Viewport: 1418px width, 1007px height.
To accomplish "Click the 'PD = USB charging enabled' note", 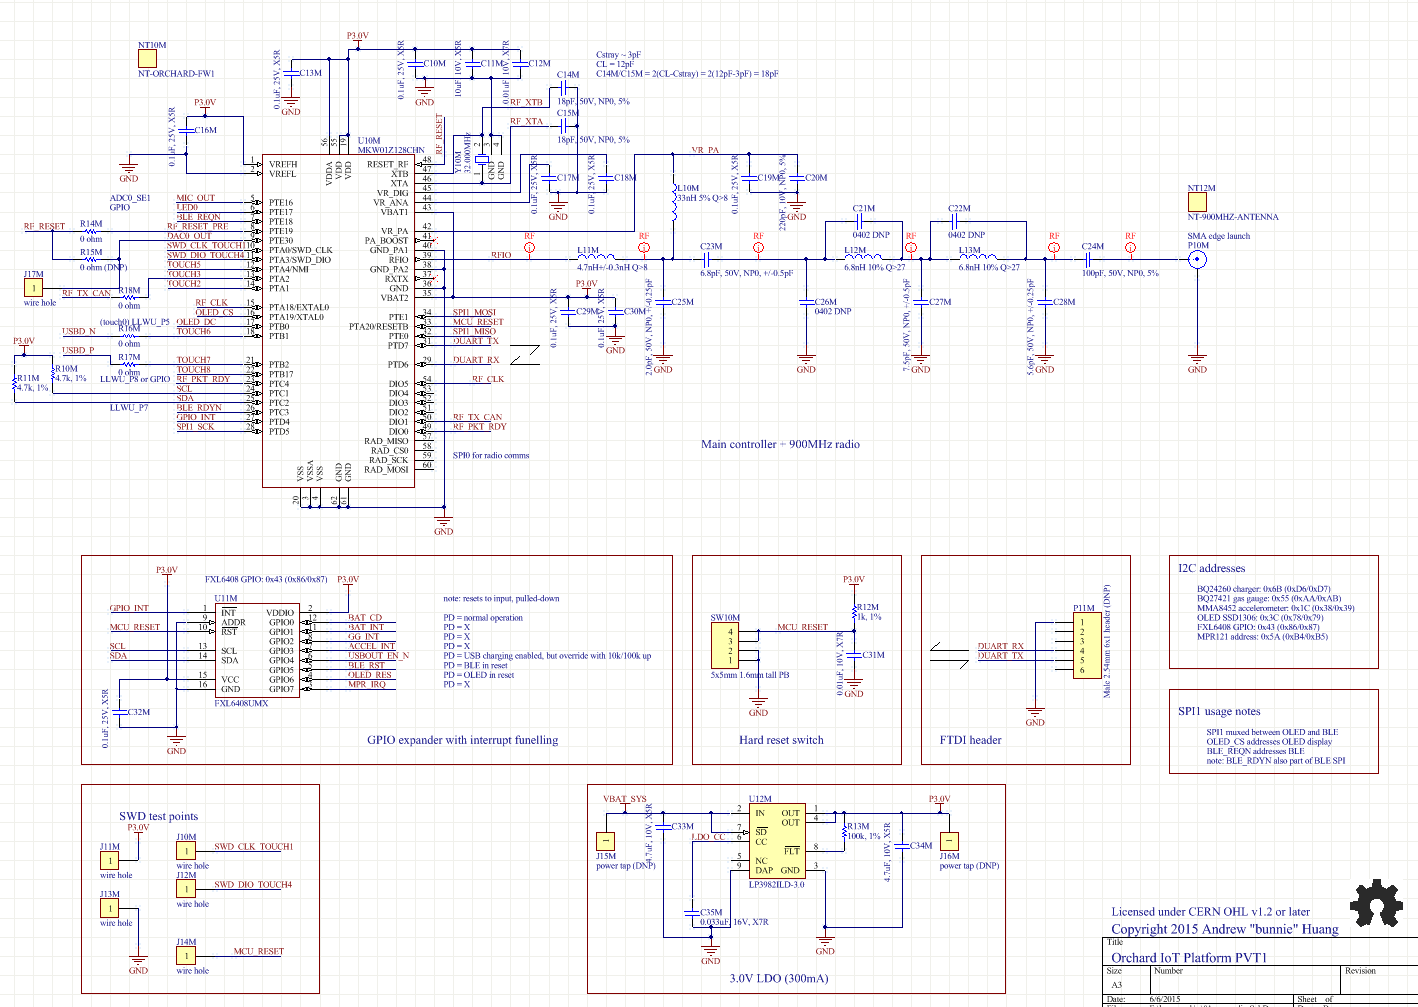I will coord(547,656).
